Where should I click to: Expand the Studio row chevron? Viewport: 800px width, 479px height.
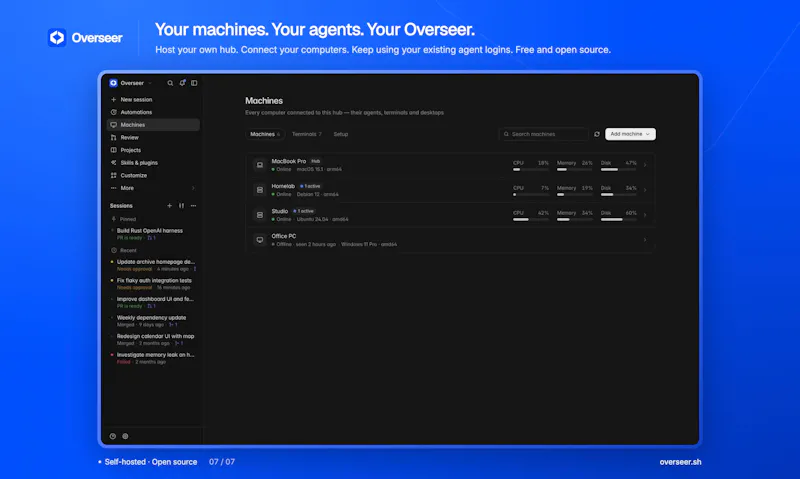click(645, 215)
